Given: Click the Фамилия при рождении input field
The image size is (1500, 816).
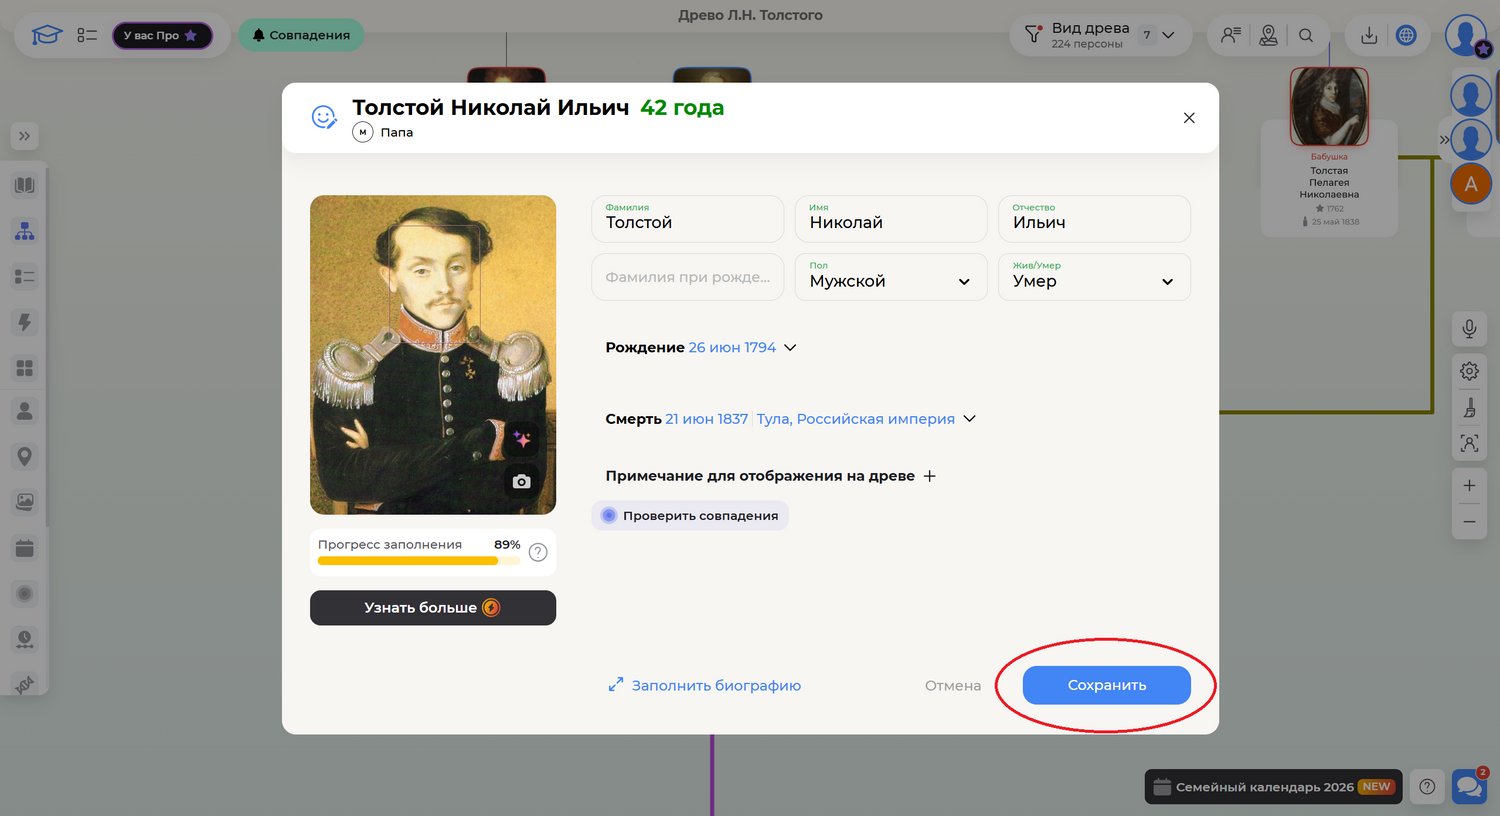Looking at the screenshot, I should [x=687, y=277].
